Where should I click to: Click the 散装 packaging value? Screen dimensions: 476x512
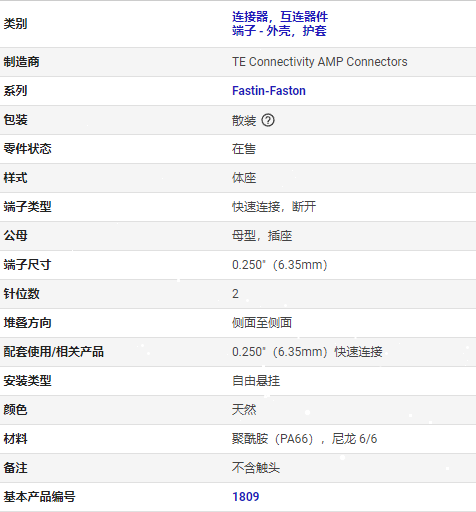click(244, 120)
